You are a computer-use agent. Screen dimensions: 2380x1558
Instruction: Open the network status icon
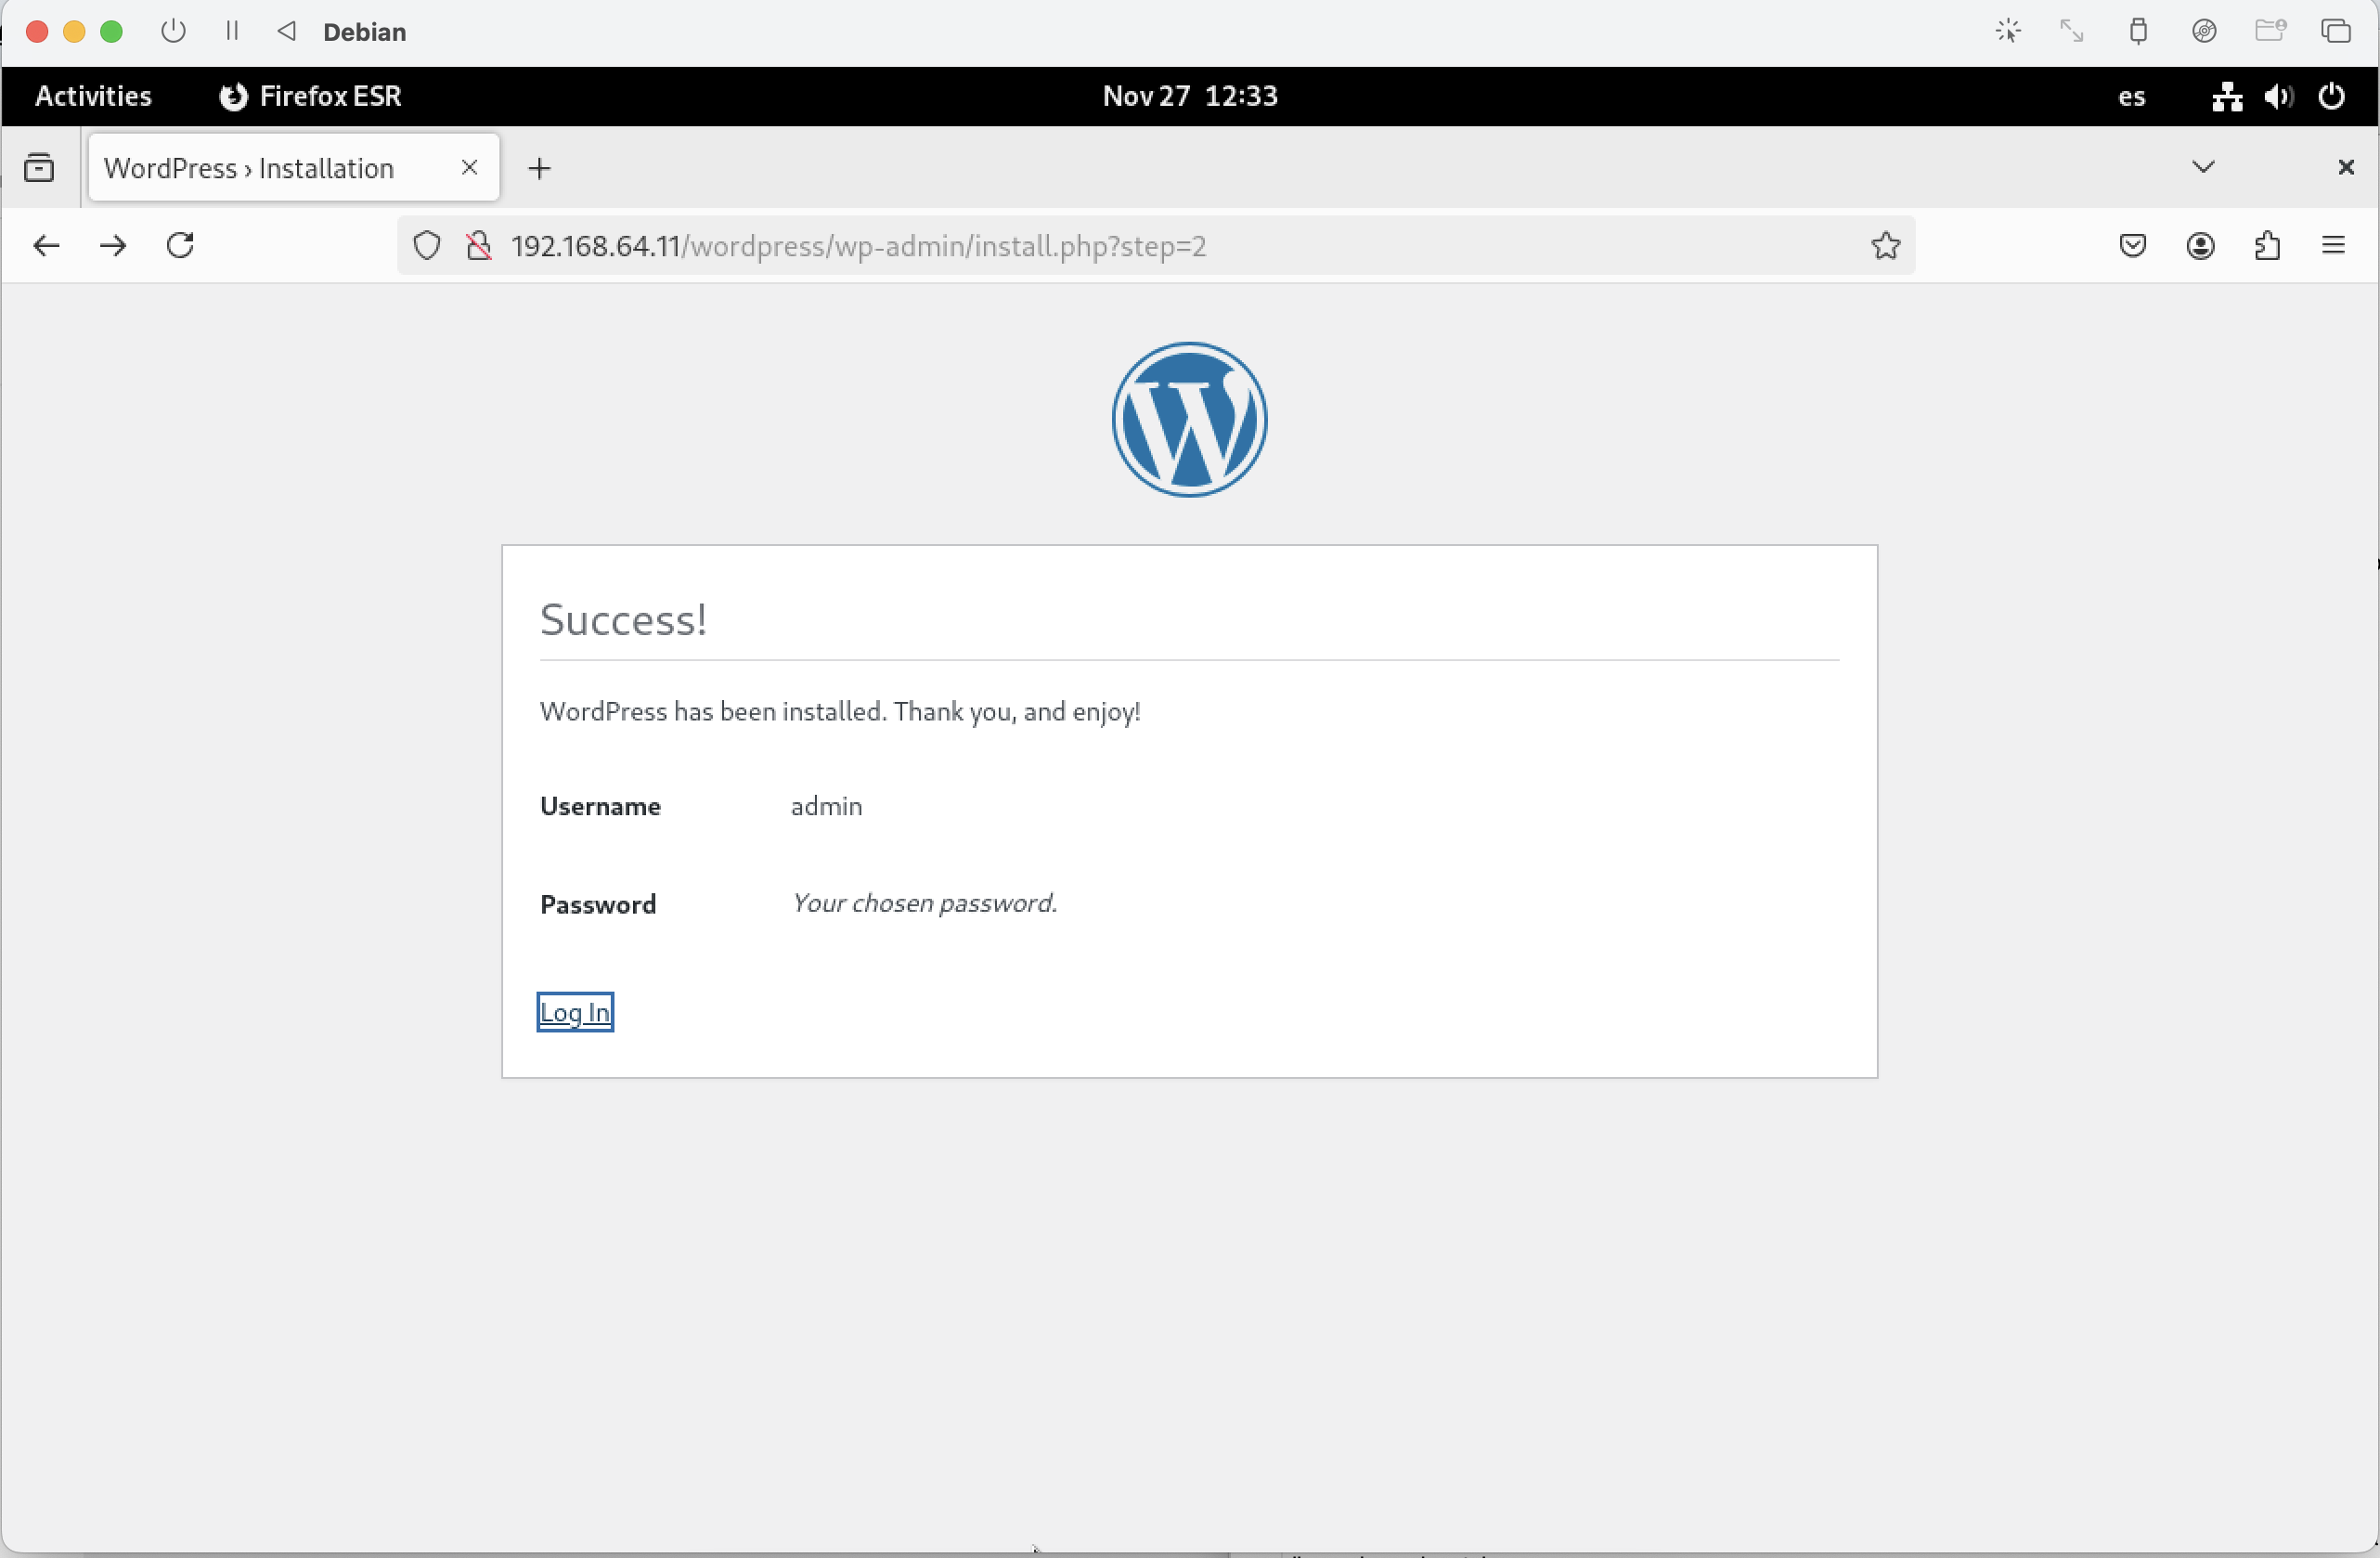[2227, 97]
